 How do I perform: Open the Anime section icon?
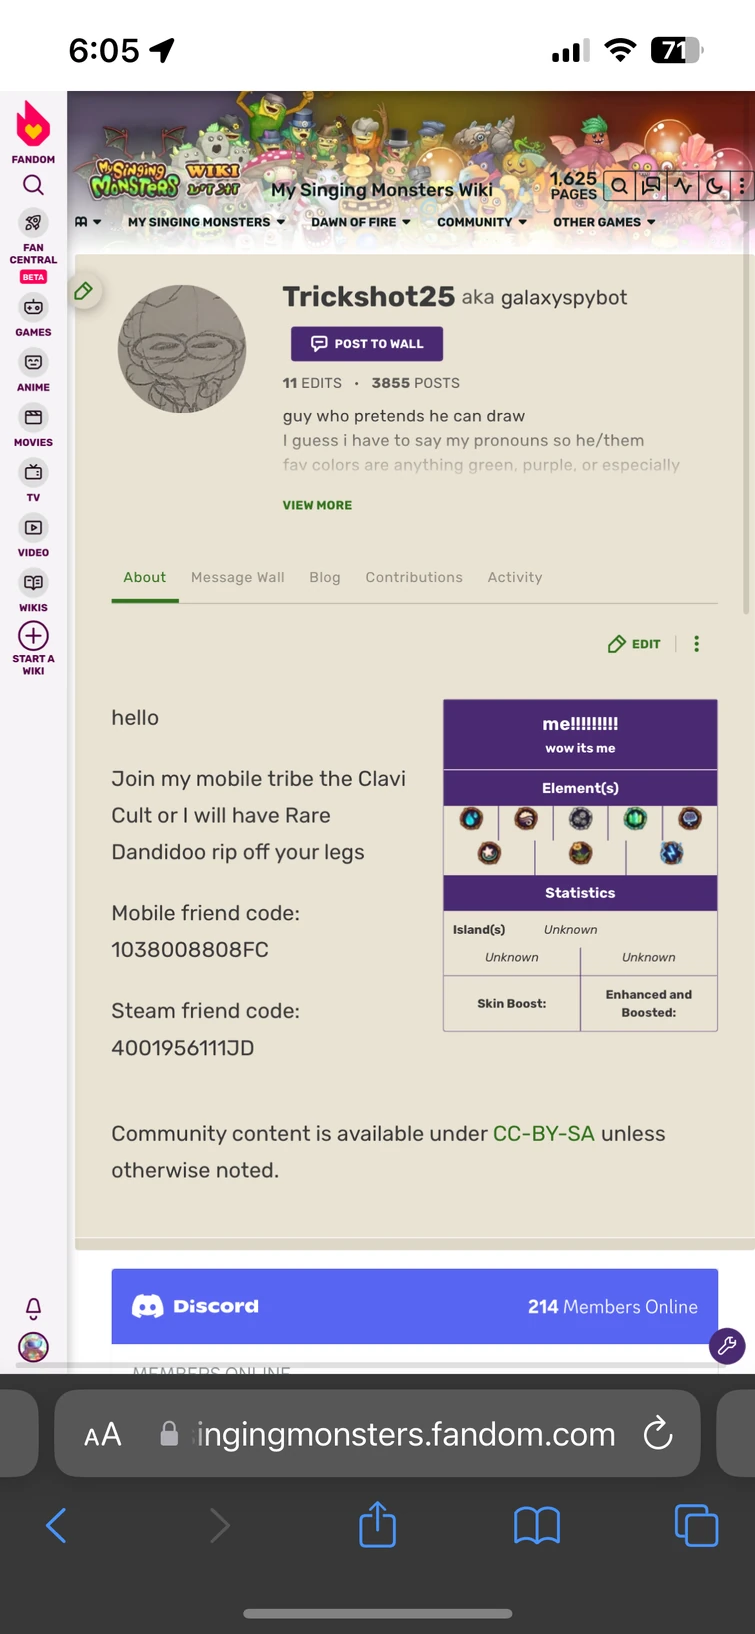pos(33,363)
